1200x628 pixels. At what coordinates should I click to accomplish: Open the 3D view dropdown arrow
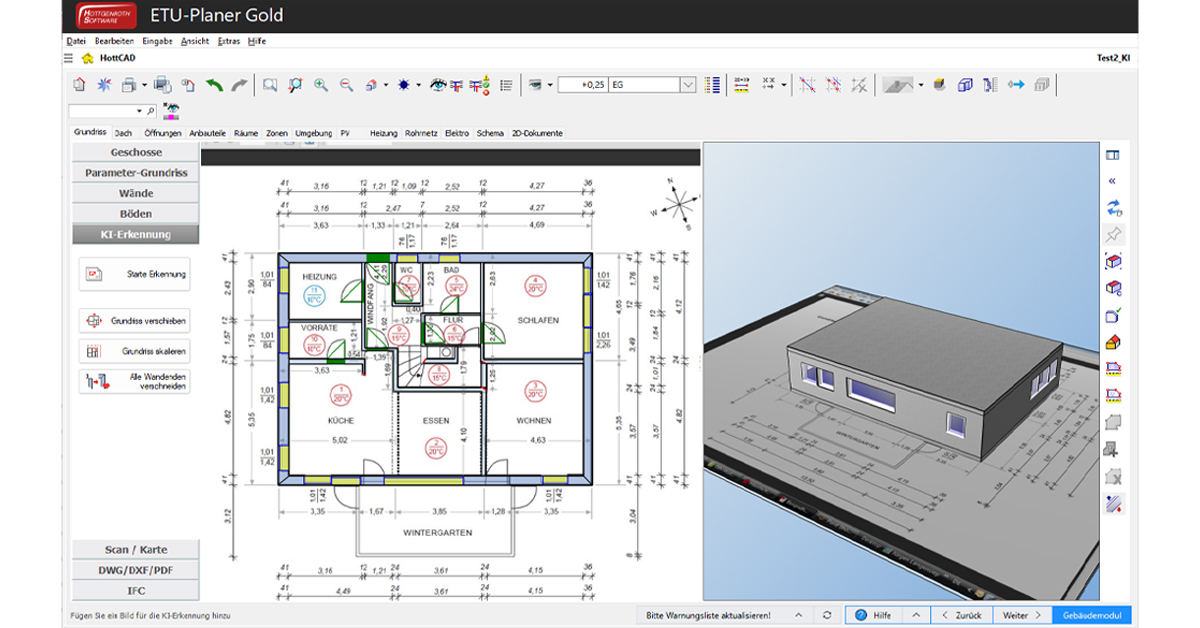[386, 85]
